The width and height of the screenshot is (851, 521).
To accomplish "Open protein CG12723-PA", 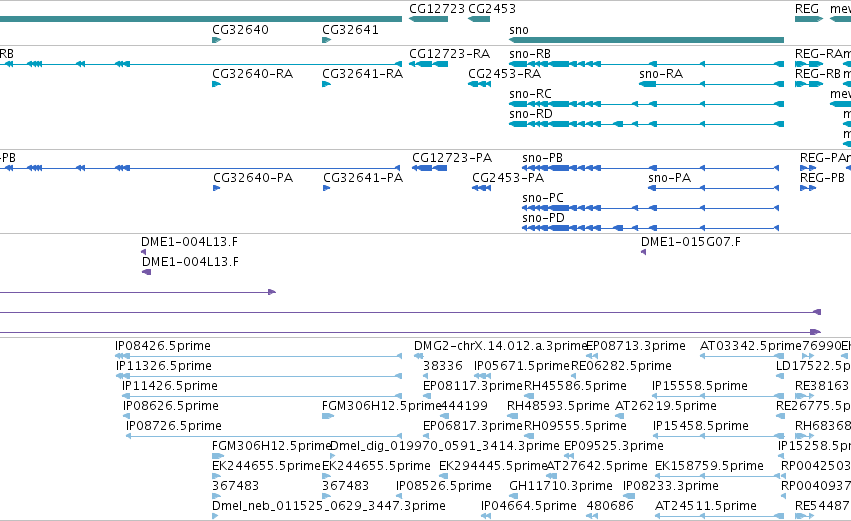I will pos(452,158).
